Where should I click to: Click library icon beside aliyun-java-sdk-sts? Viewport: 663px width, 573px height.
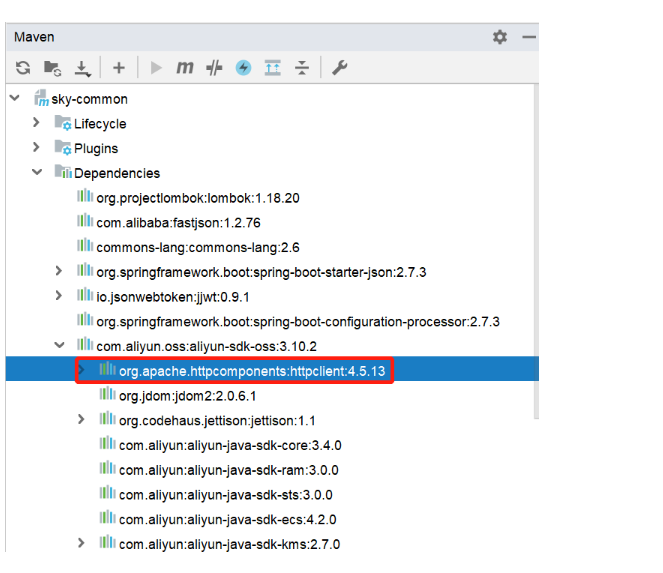107,493
